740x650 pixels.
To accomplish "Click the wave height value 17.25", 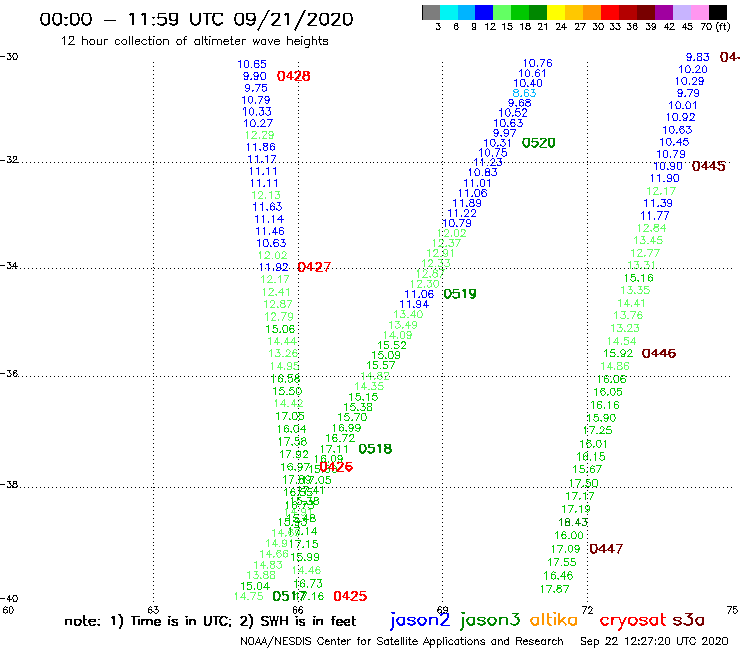I will [x=597, y=431].
